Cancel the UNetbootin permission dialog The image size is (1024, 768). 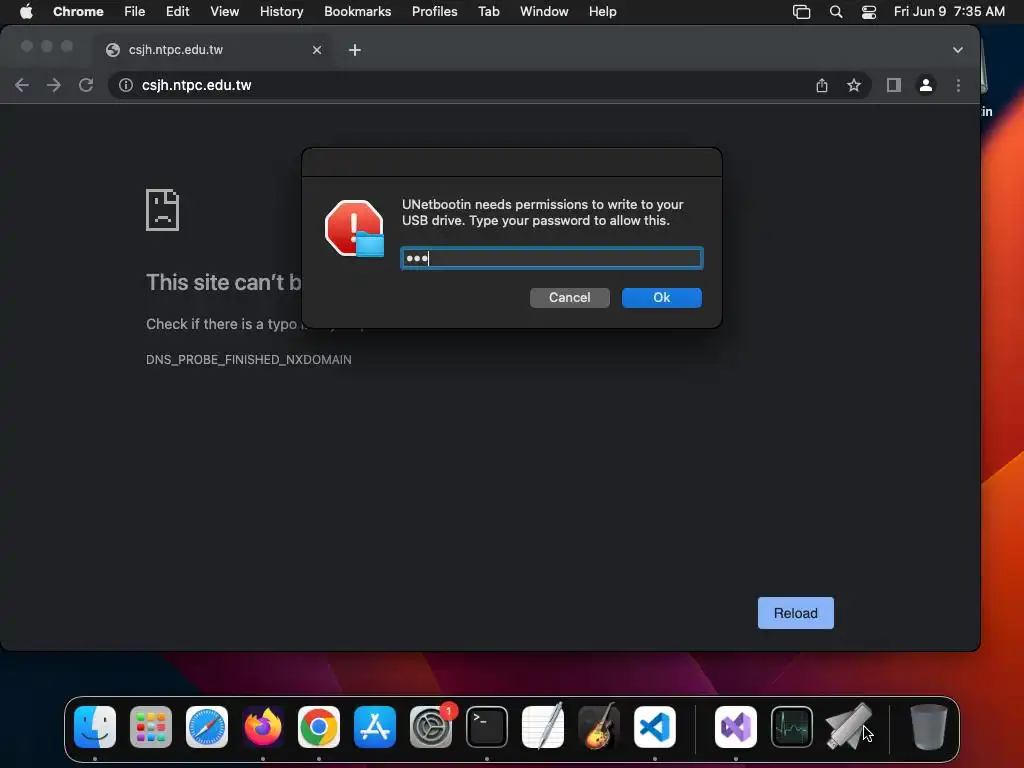(569, 298)
